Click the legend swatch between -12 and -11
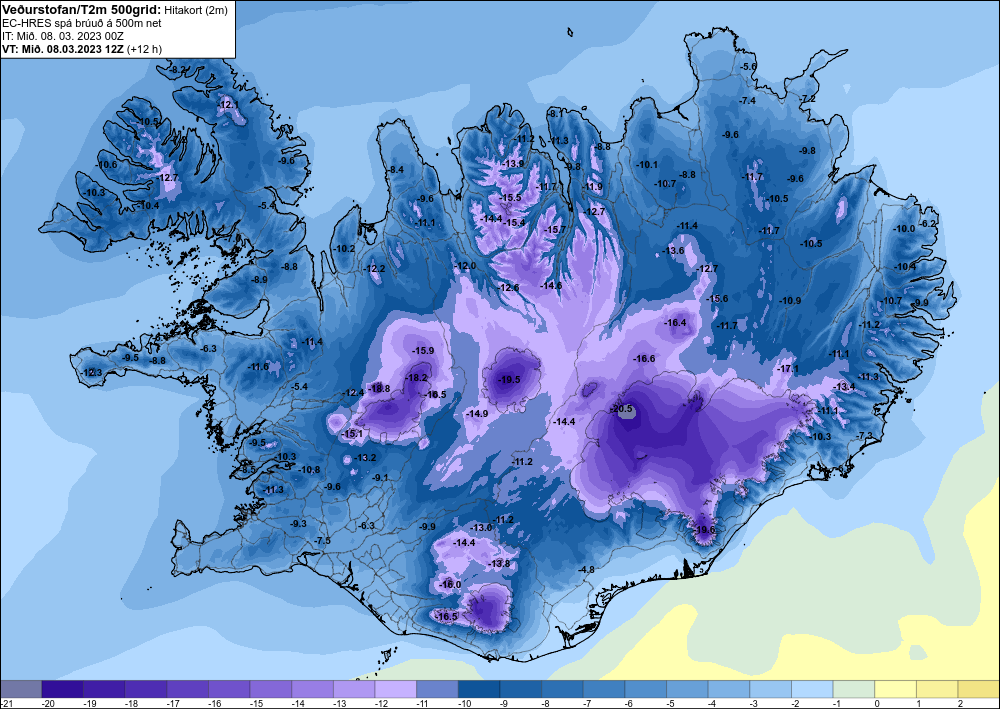1000x709 pixels. [395, 689]
